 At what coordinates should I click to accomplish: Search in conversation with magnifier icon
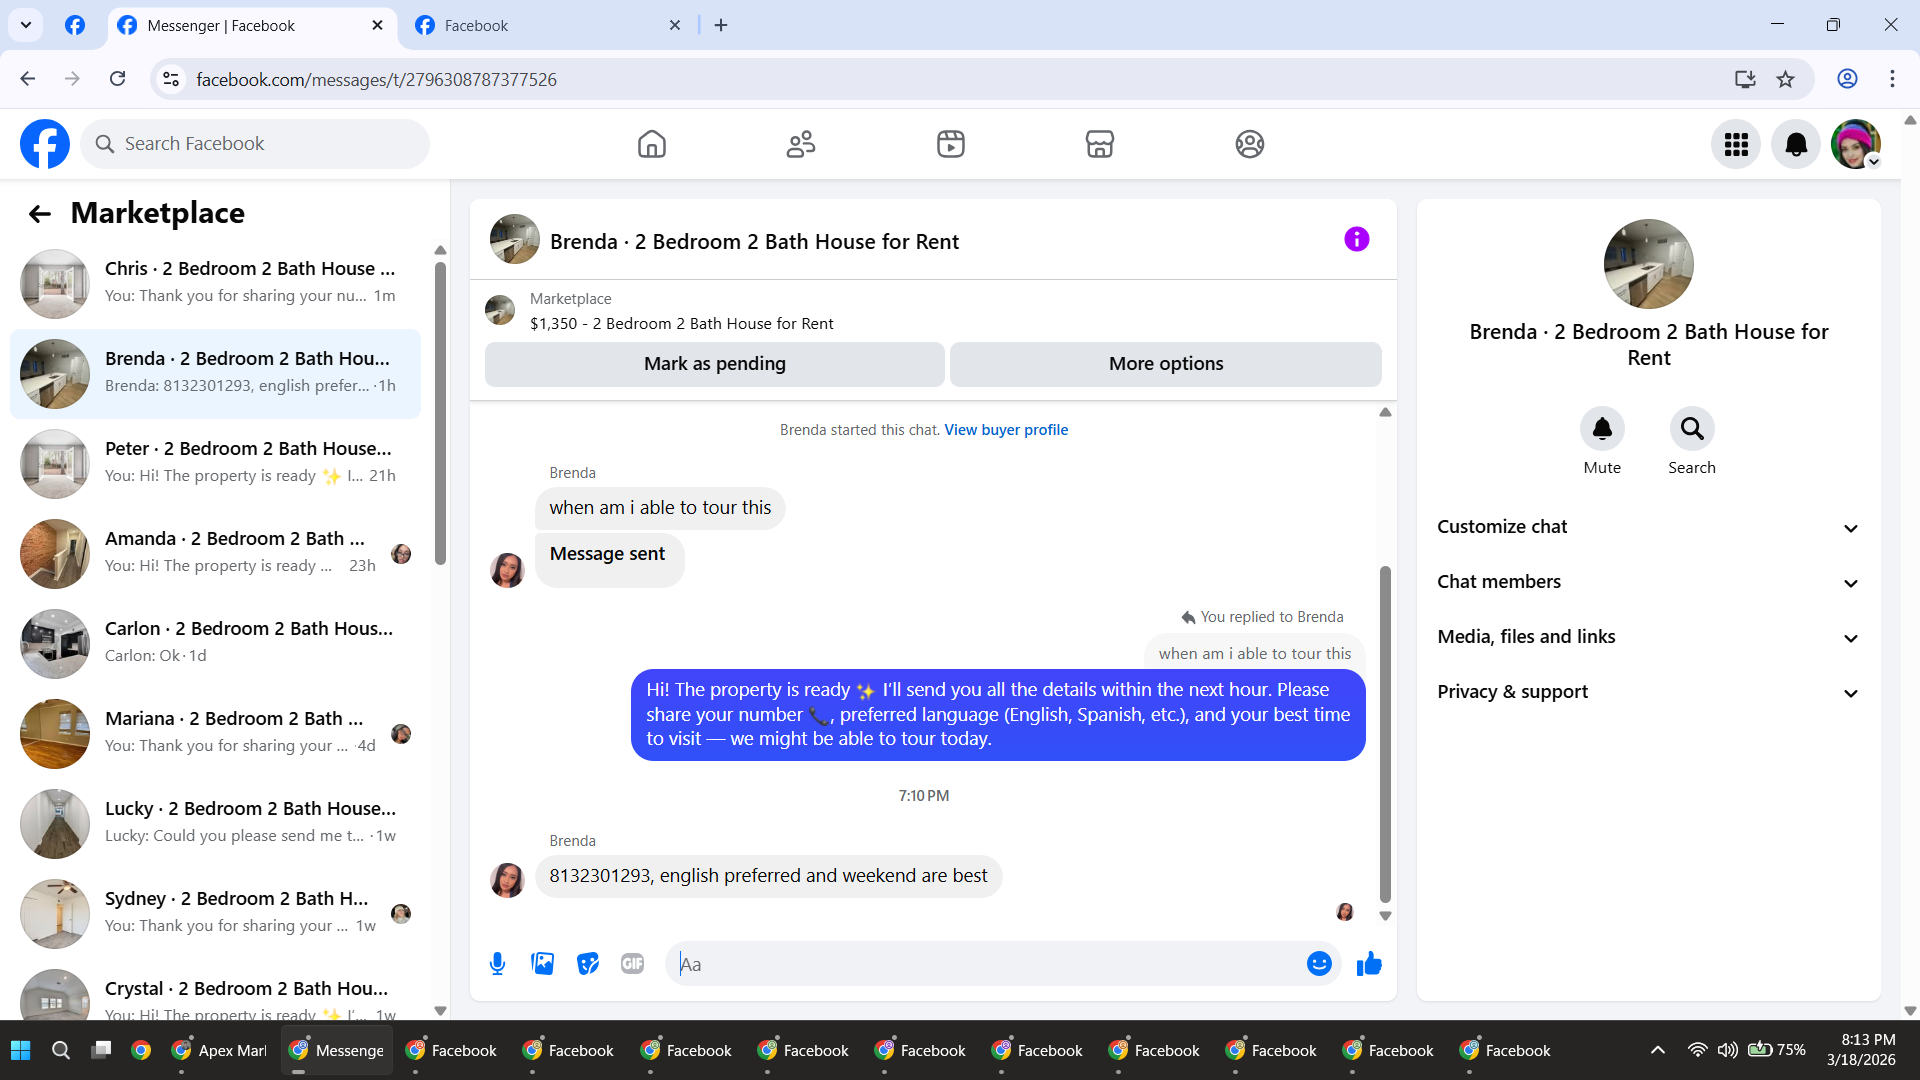coord(1691,430)
